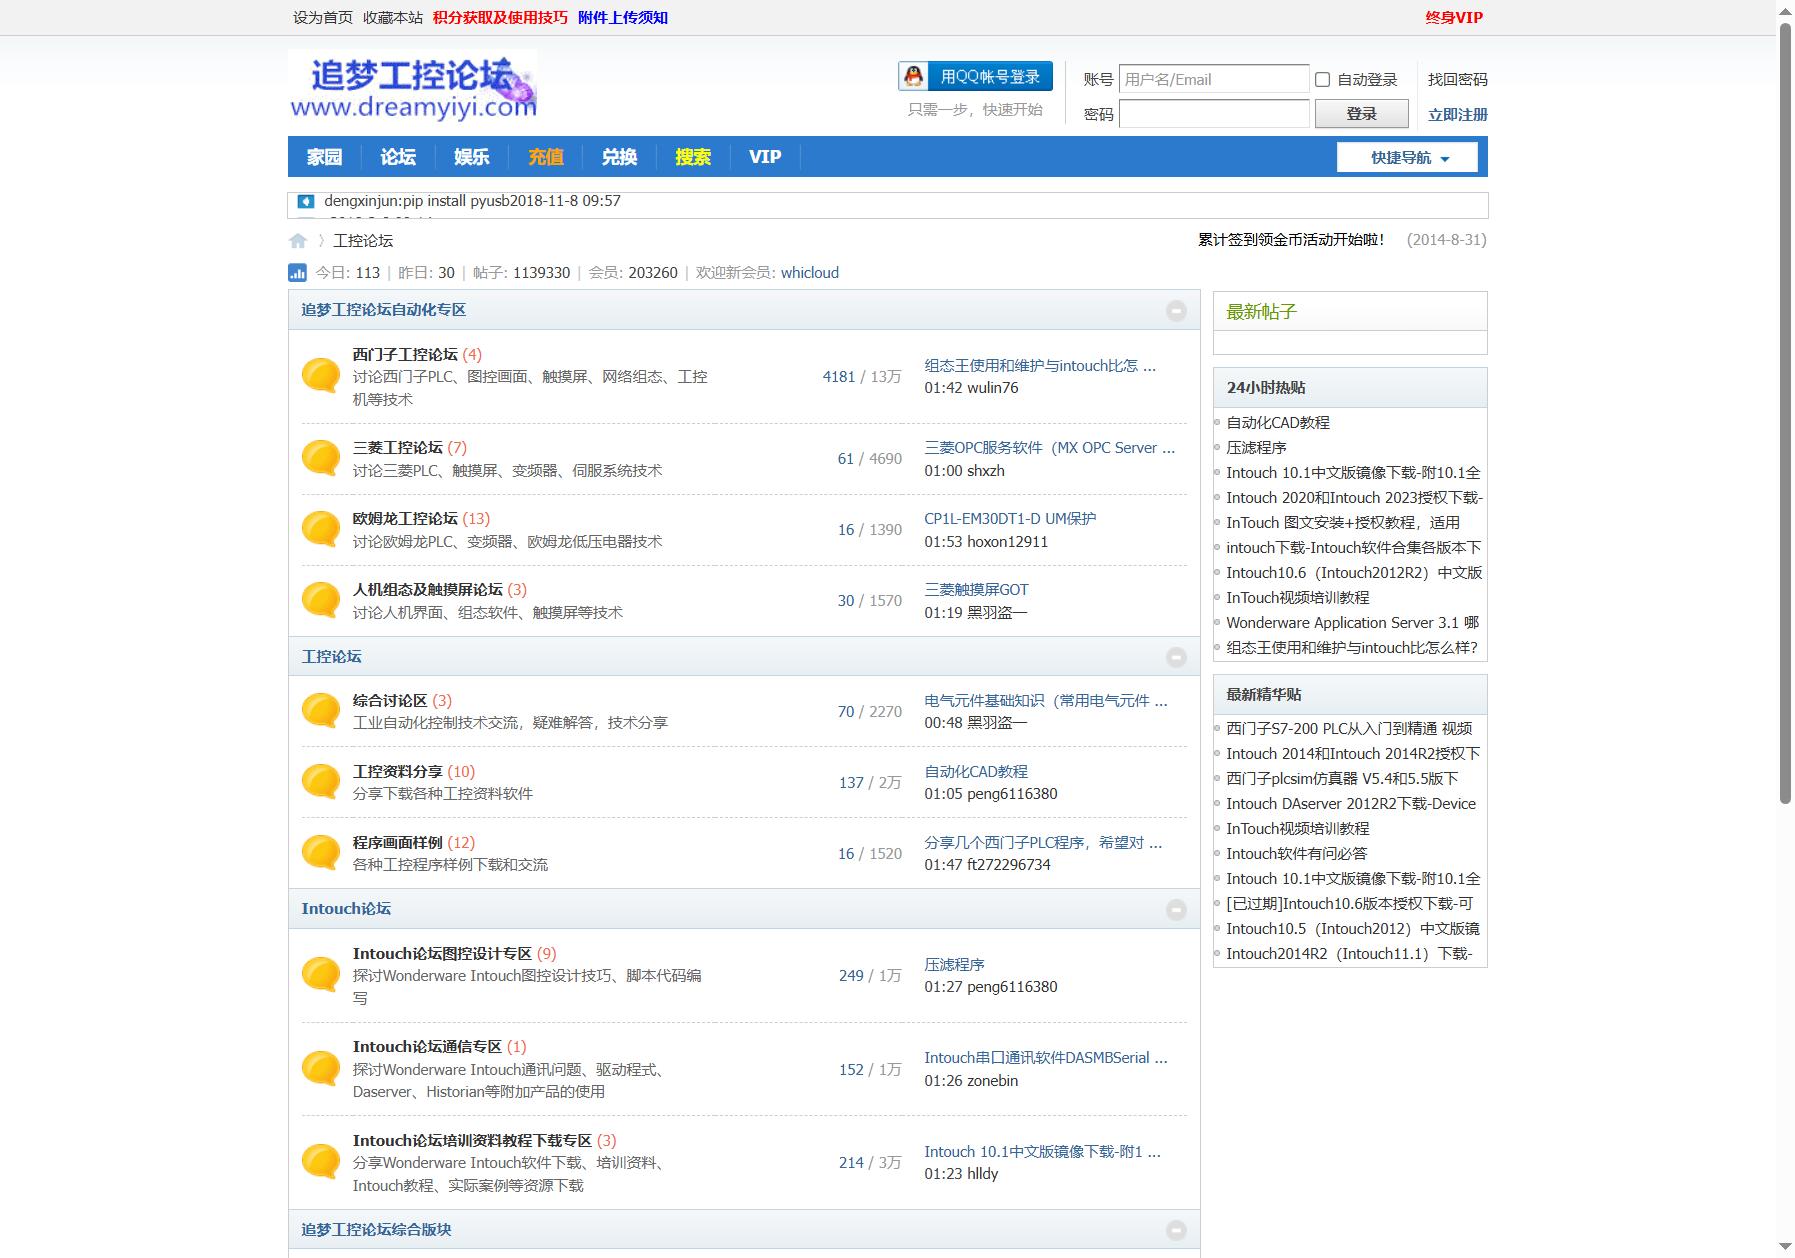Open the 兑换 nav tab
This screenshot has height=1258, width=1795.
click(620, 157)
